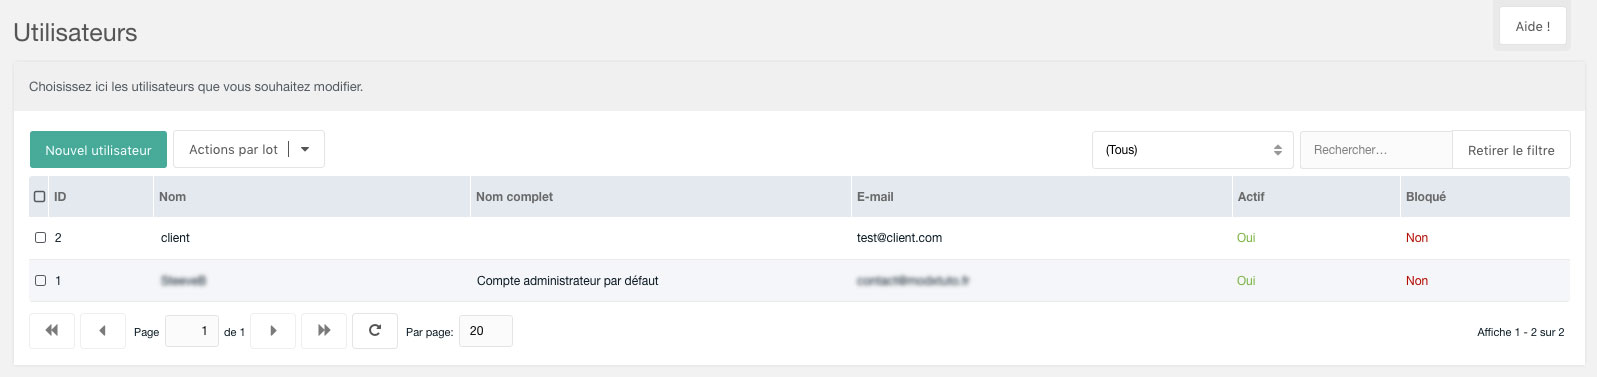Image resolution: width=1597 pixels, height=377 pixels.
Task: Click the Par page number field
Action: click(486, 331)
